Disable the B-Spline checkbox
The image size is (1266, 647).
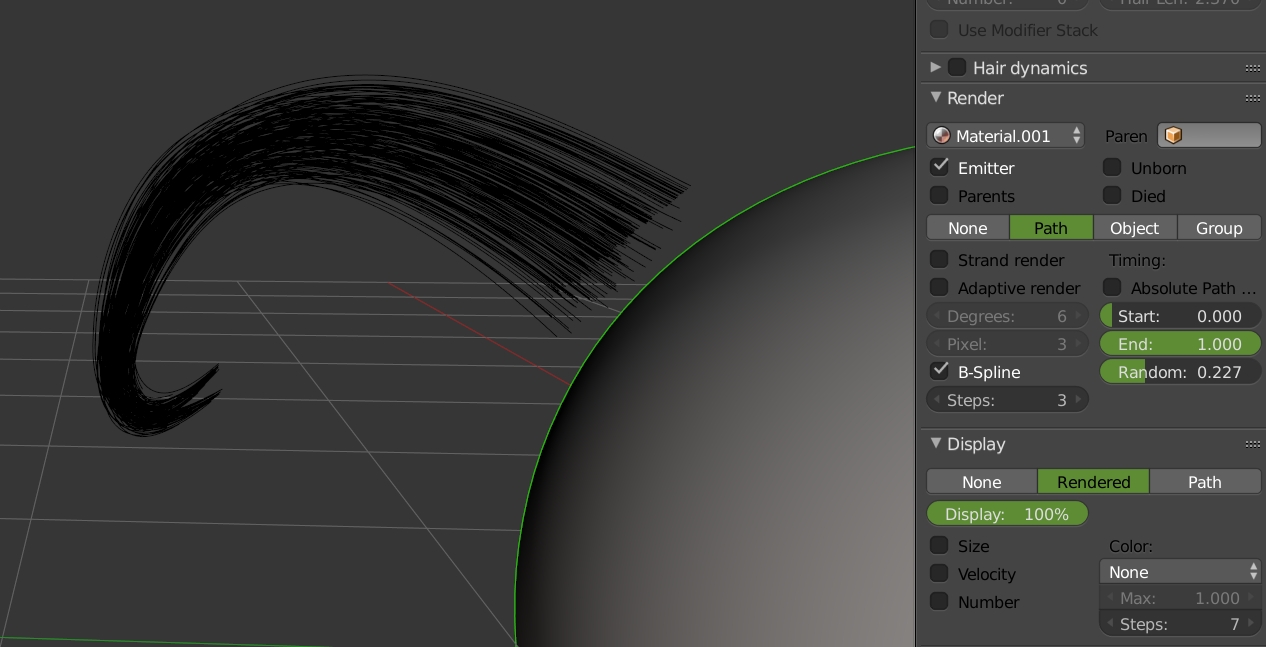939,371
